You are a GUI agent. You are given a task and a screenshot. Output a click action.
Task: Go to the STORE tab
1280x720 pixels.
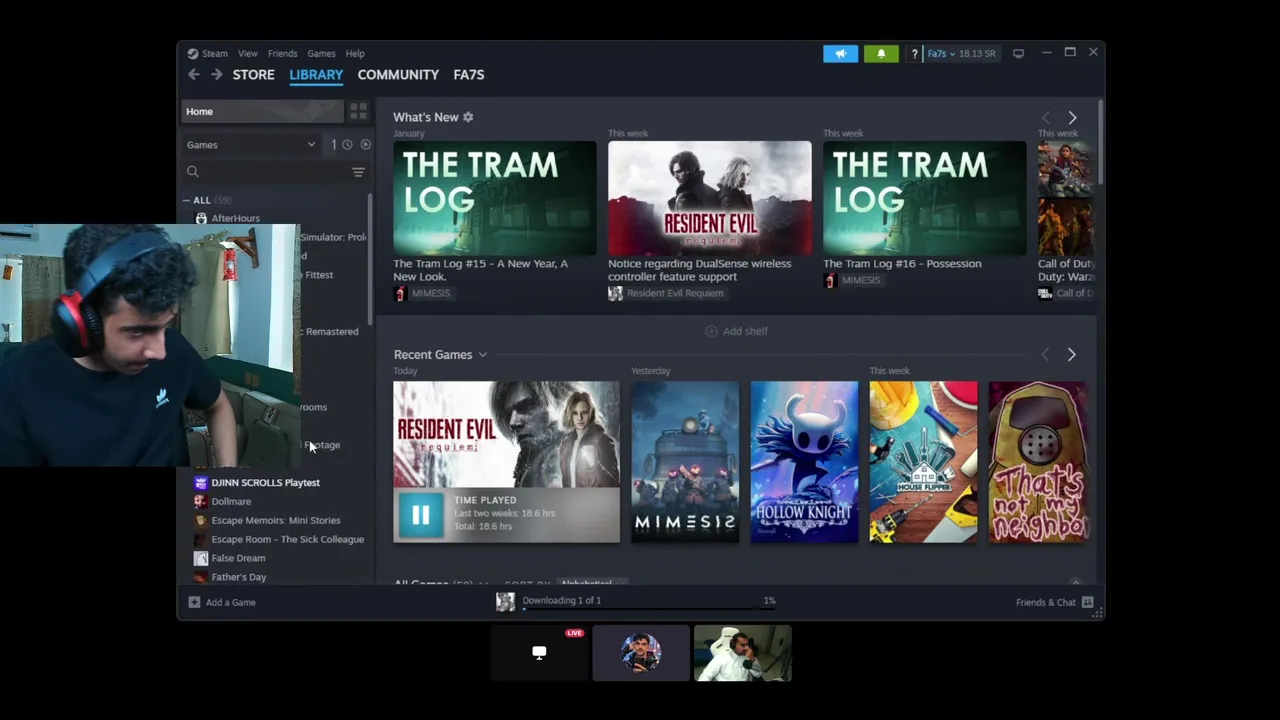[x=253, y=75]
